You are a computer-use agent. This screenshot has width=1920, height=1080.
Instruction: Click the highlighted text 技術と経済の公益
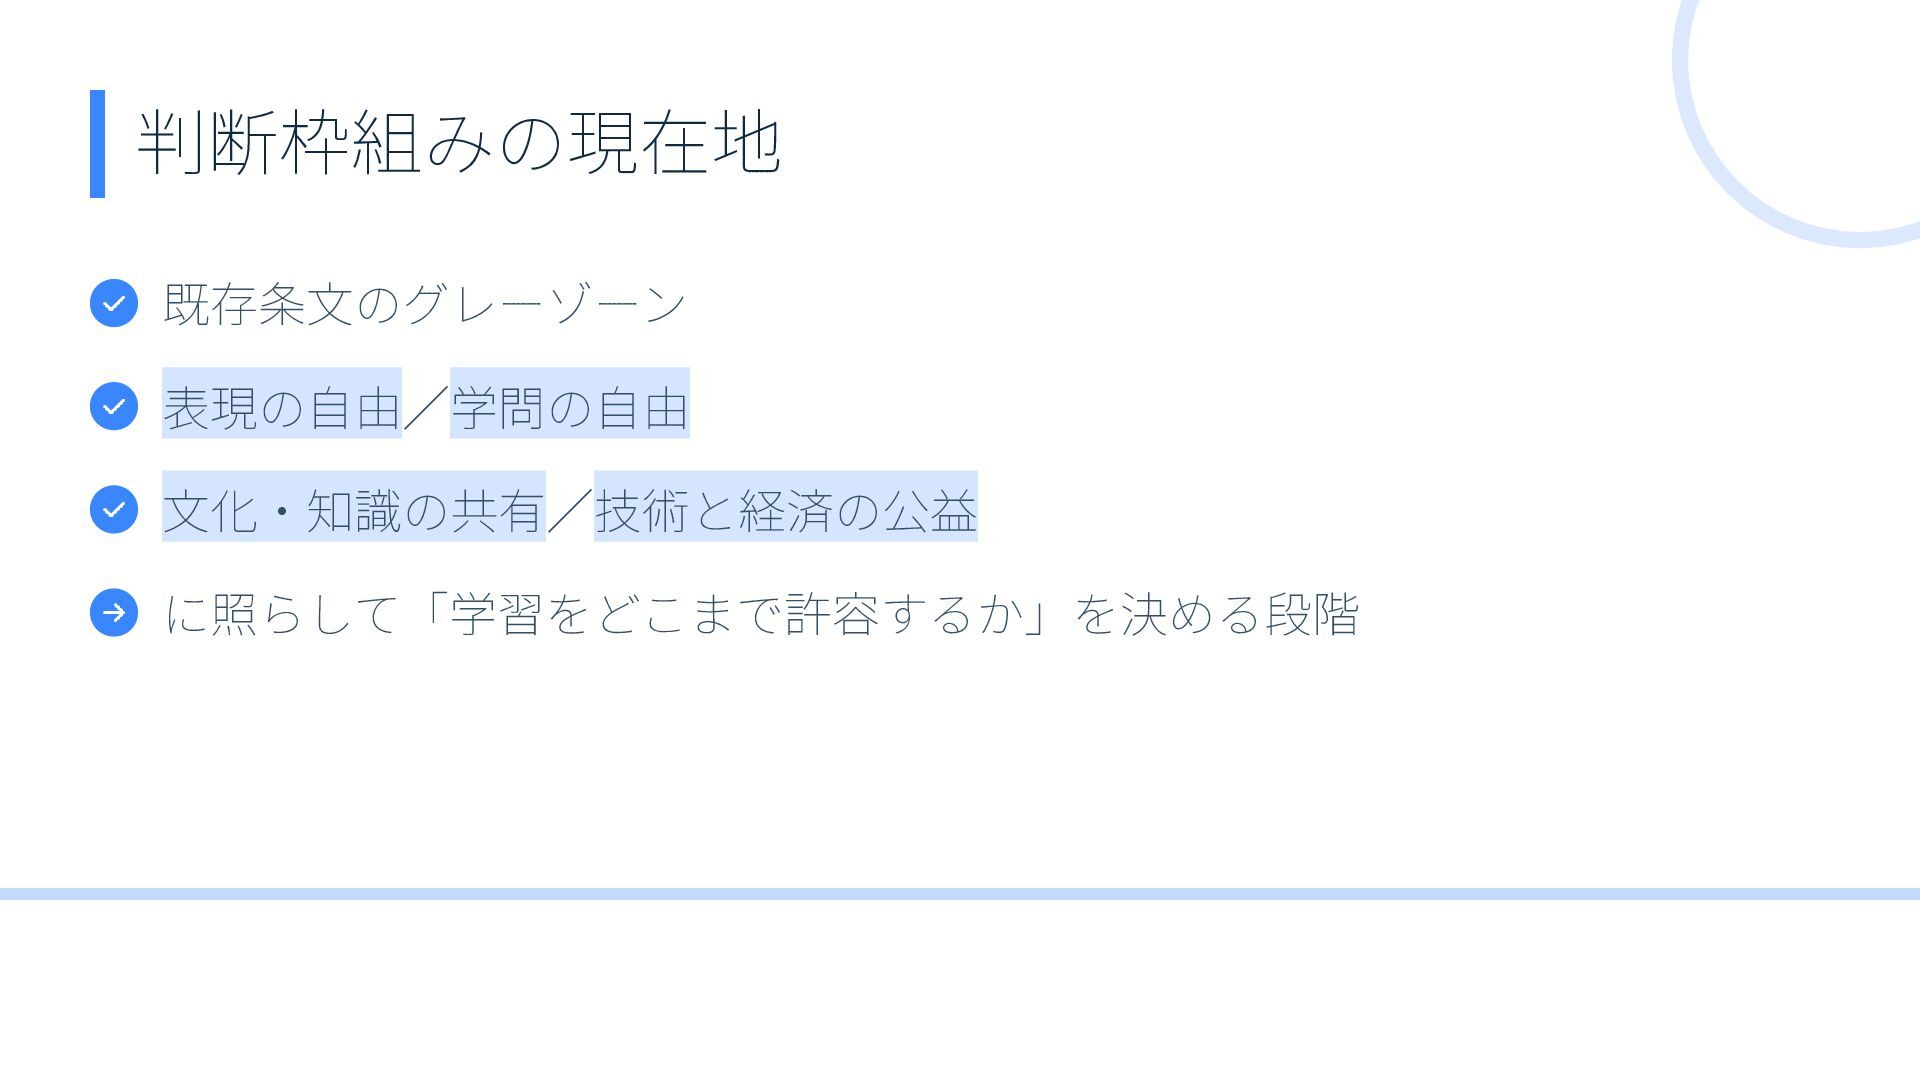point(786,507)
